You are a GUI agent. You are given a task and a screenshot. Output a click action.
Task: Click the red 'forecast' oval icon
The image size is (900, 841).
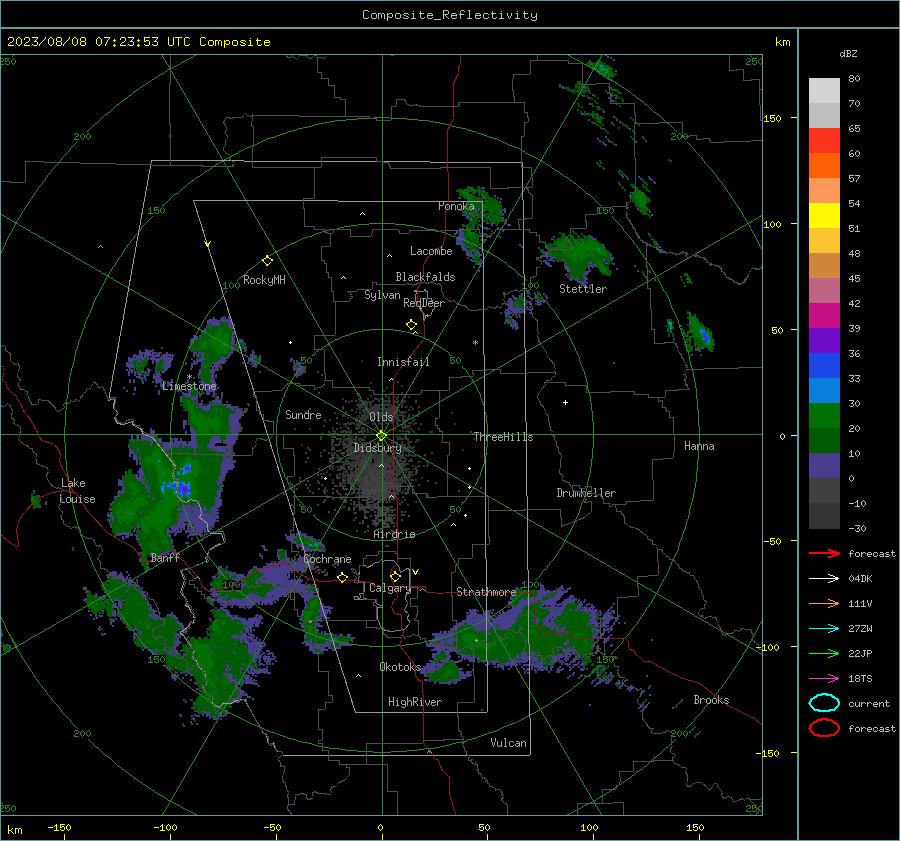[x=824, y=728]
